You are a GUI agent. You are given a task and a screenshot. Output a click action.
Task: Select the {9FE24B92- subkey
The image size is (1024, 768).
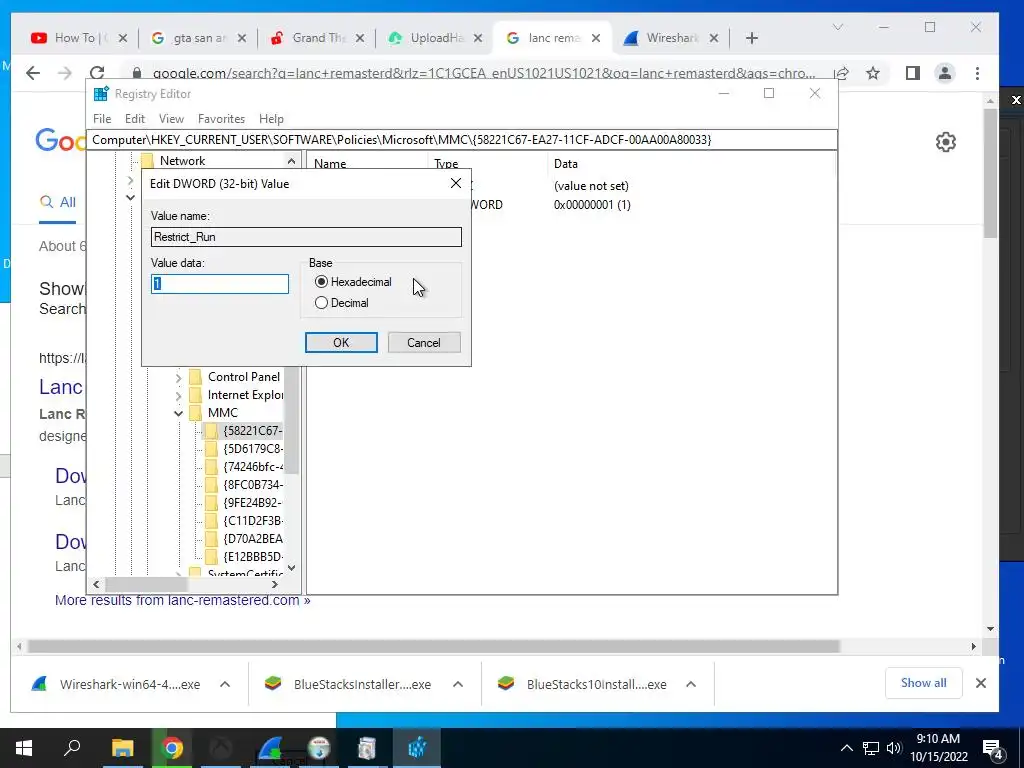[x=253, y=503]
